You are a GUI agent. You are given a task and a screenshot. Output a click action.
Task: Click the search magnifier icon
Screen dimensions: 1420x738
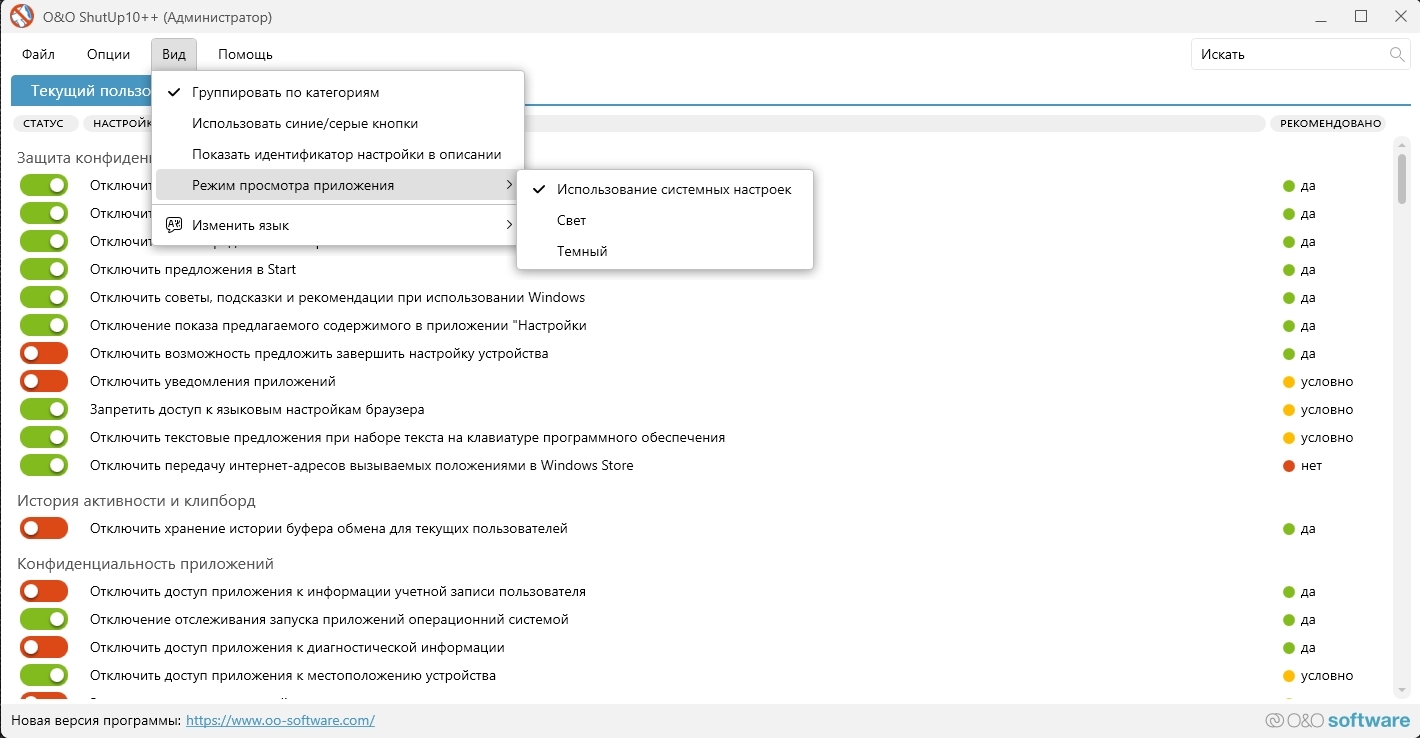1397,54
